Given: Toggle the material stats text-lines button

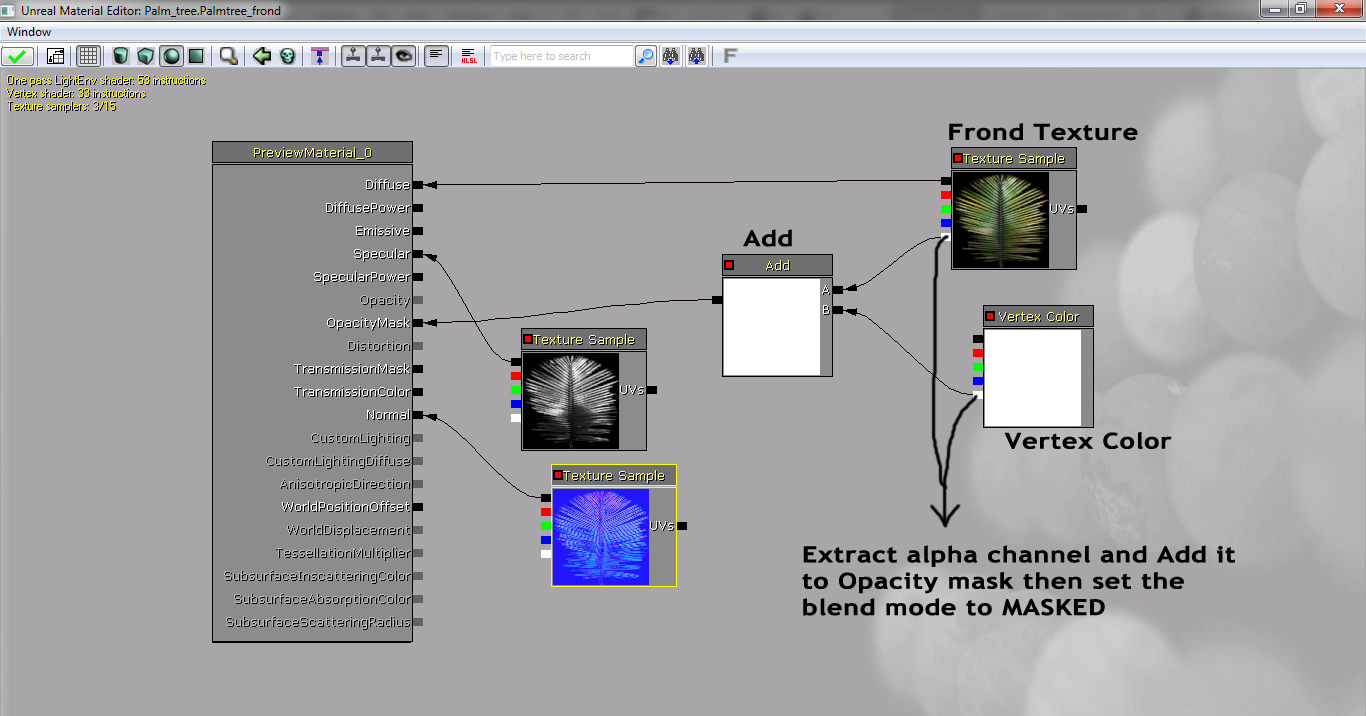Looking at the screenshot, I should (436, 56).
